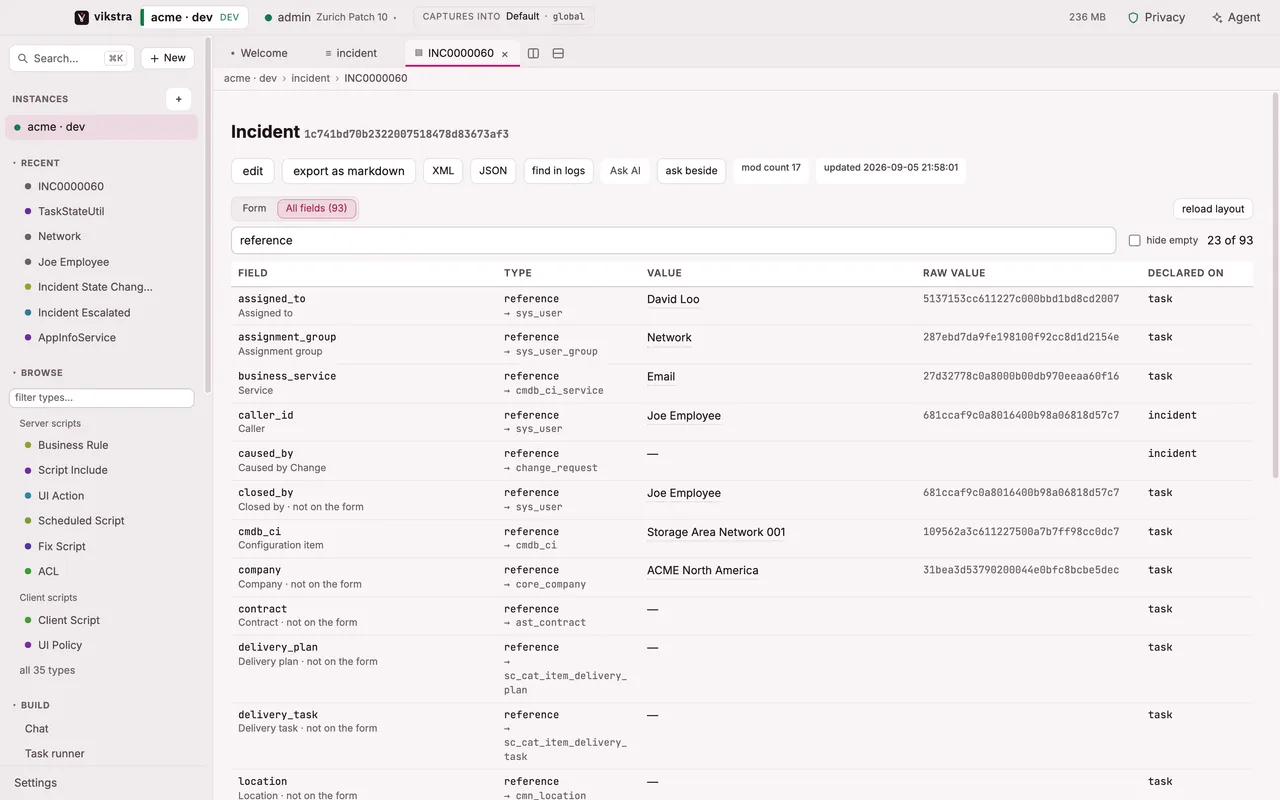Browse the Script Include type
Screen dimensions: 1280x800
point(73,470)
